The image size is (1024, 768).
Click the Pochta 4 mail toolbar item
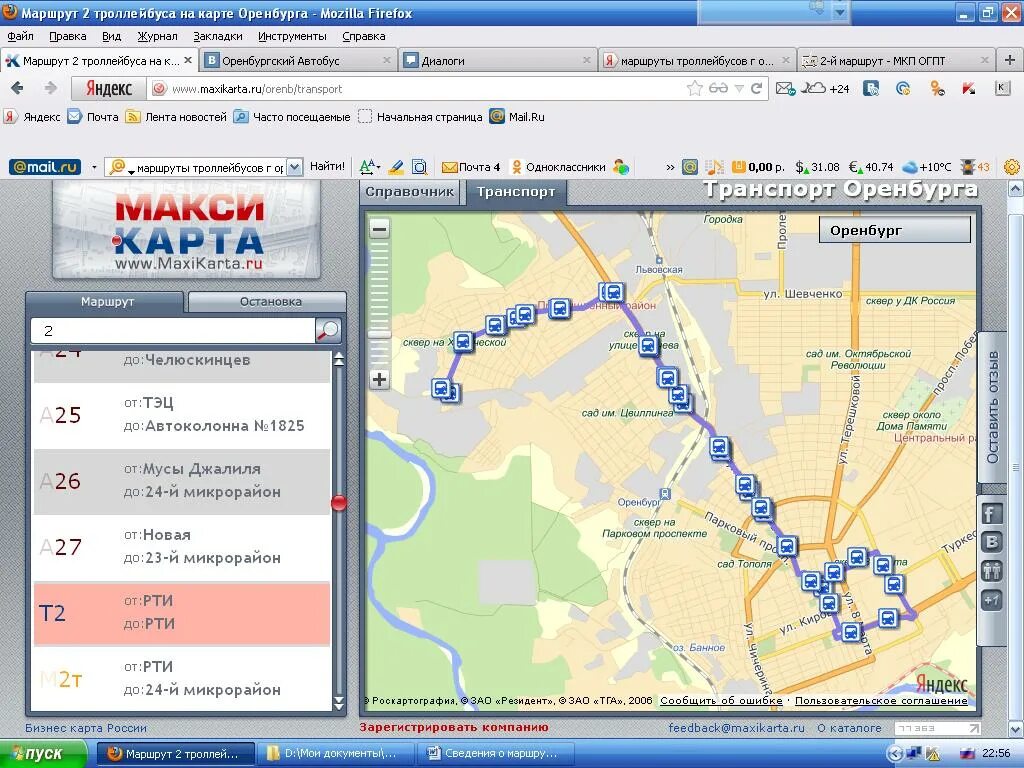471,167
